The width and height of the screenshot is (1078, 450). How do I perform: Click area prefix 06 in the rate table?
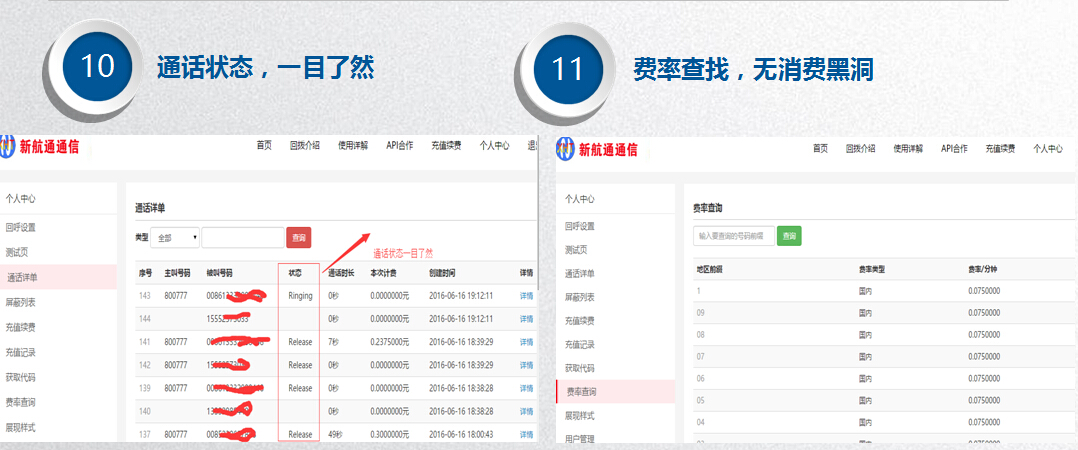point(701,379)
